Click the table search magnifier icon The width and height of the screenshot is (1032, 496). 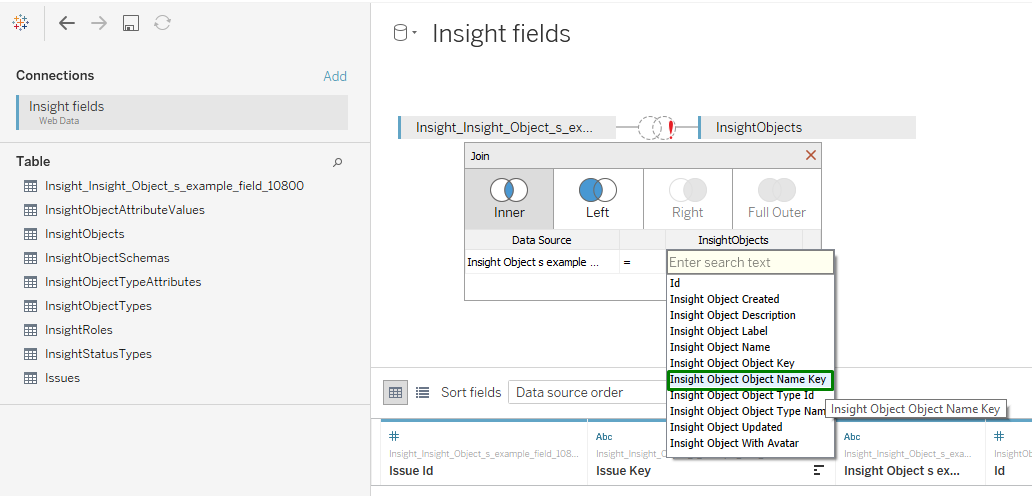[x=337, y=162]
